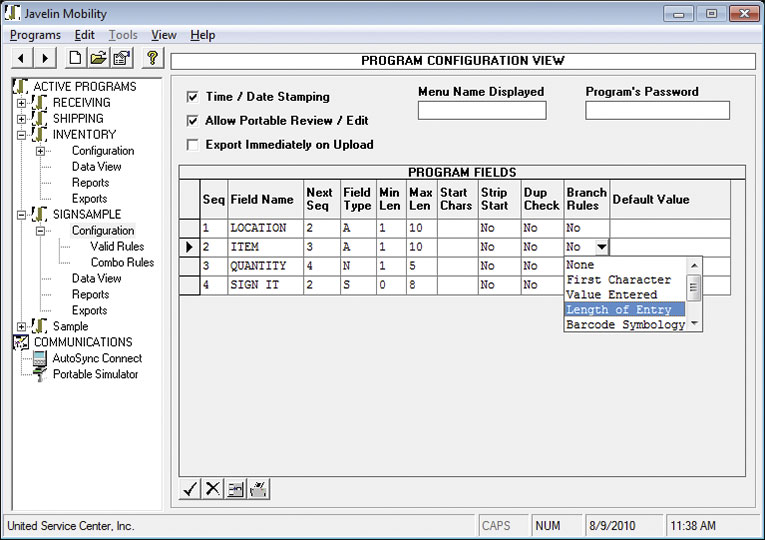Expand the SHIPPING tree node
Viewport: 765px width, 540px height.
[x=21, y=119]
